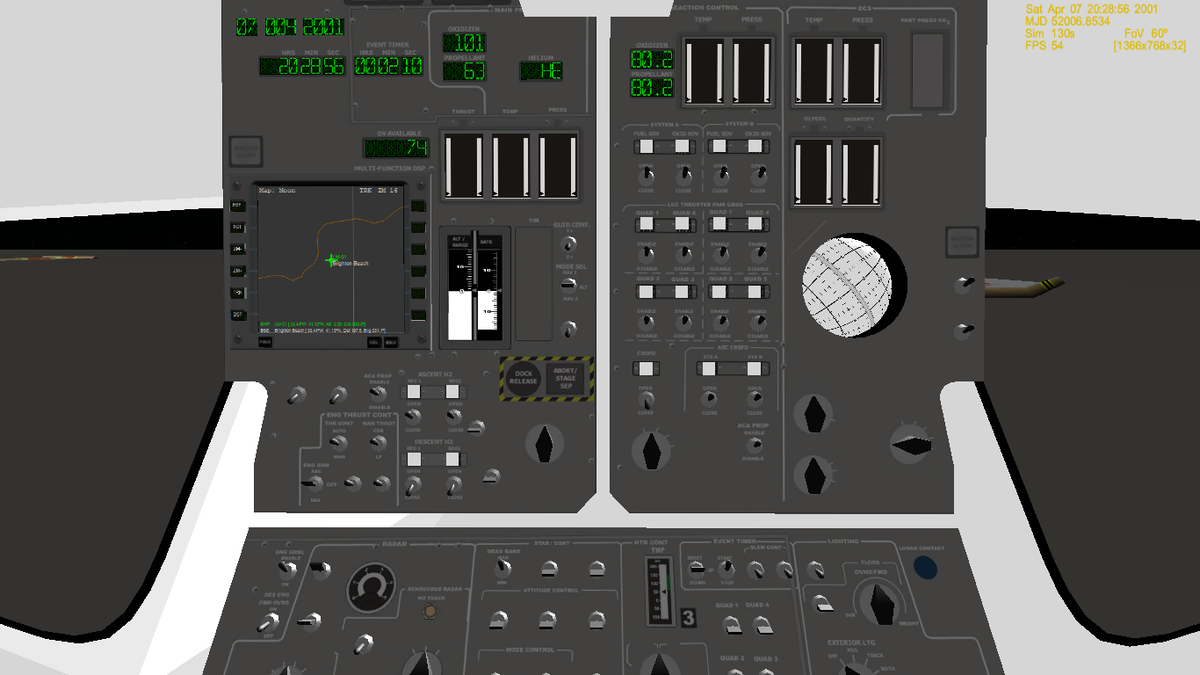The image size is (1200, 675).
Task: Flip the DESCENT H2 REG 2 valve switch
Action: coord(453,485)
